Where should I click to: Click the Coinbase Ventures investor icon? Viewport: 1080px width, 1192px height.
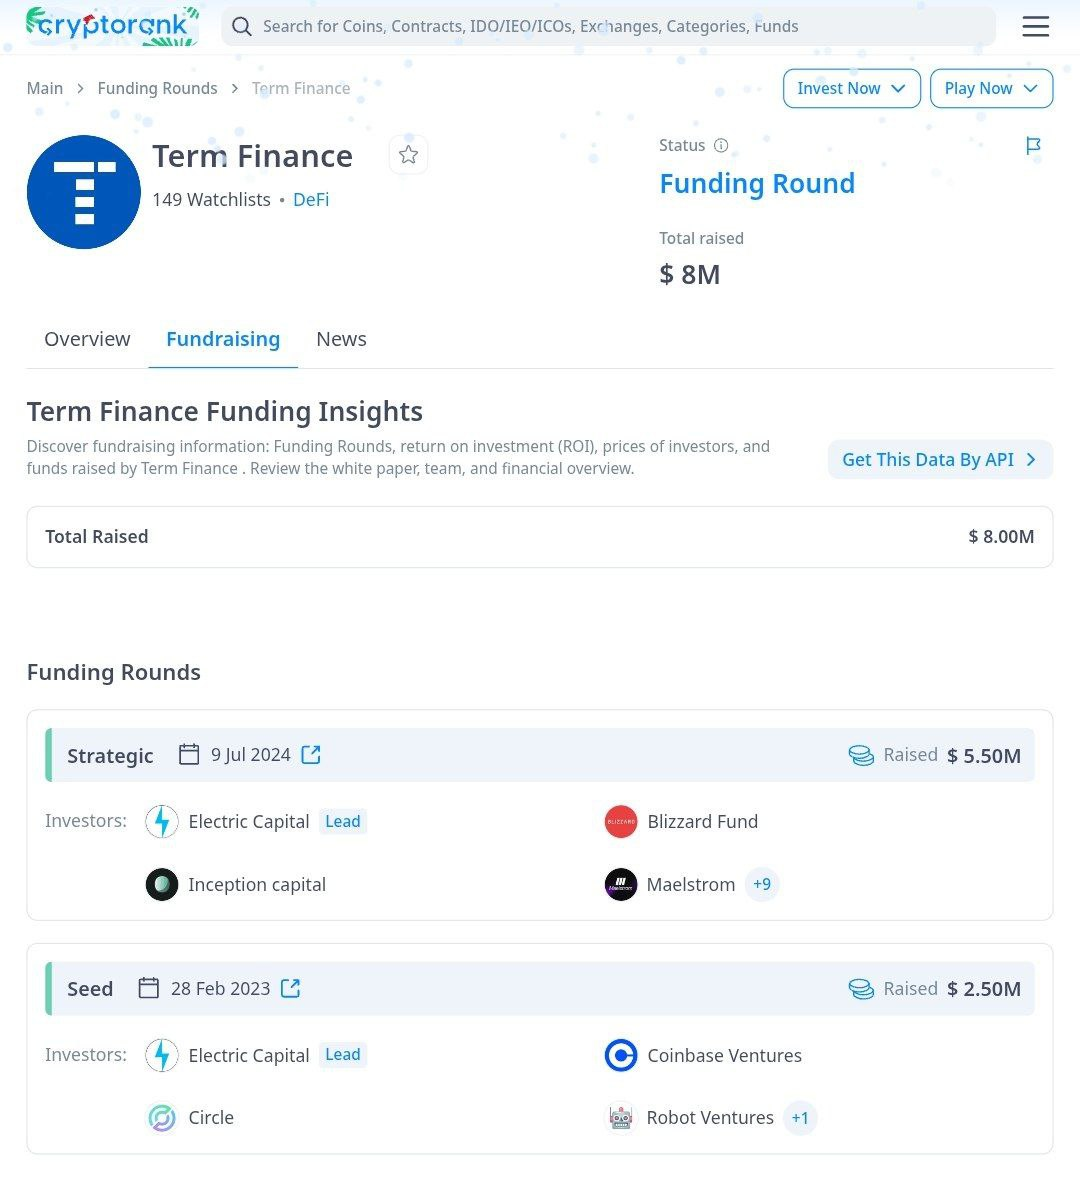[621, 1055]
